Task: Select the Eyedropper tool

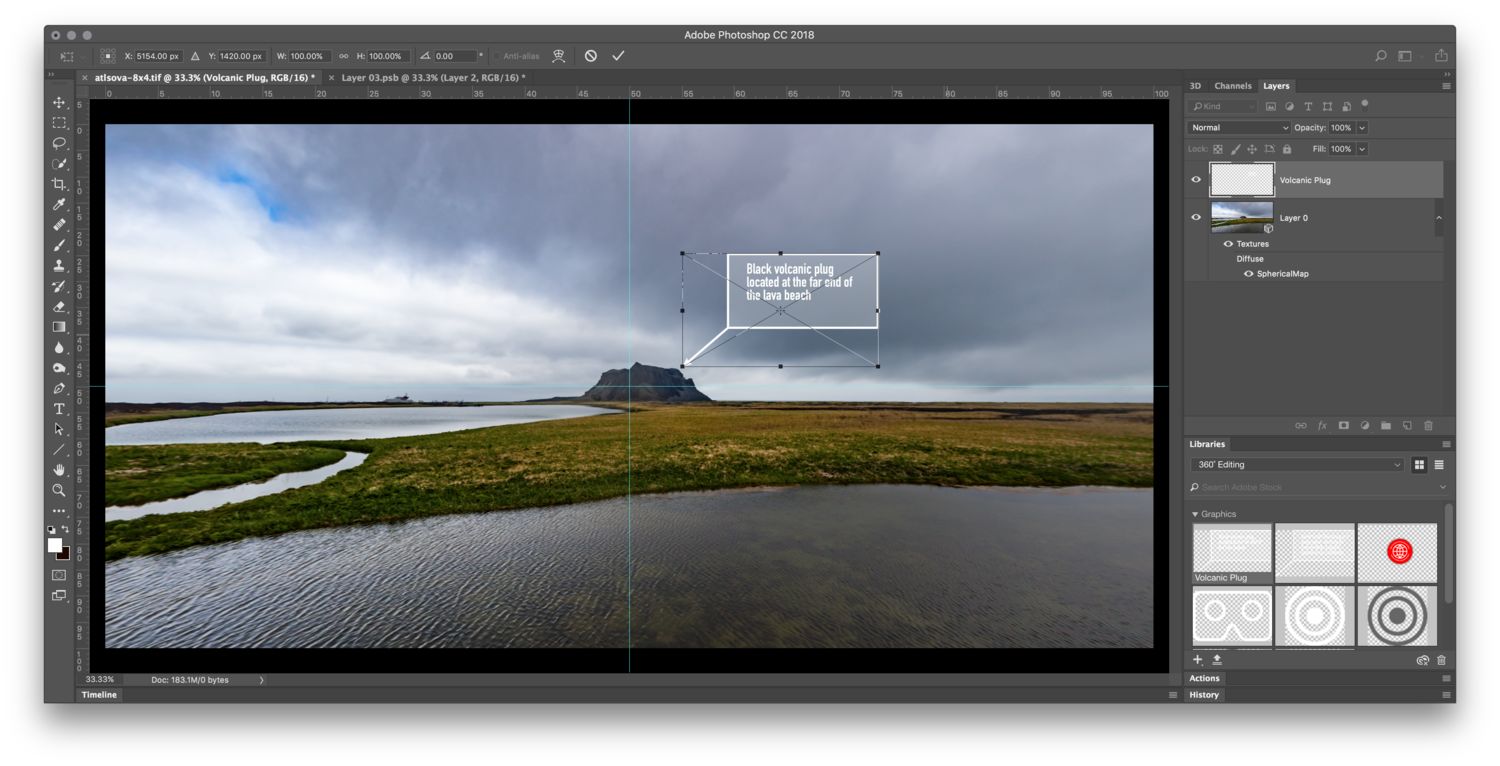Action: pos(59,204)
